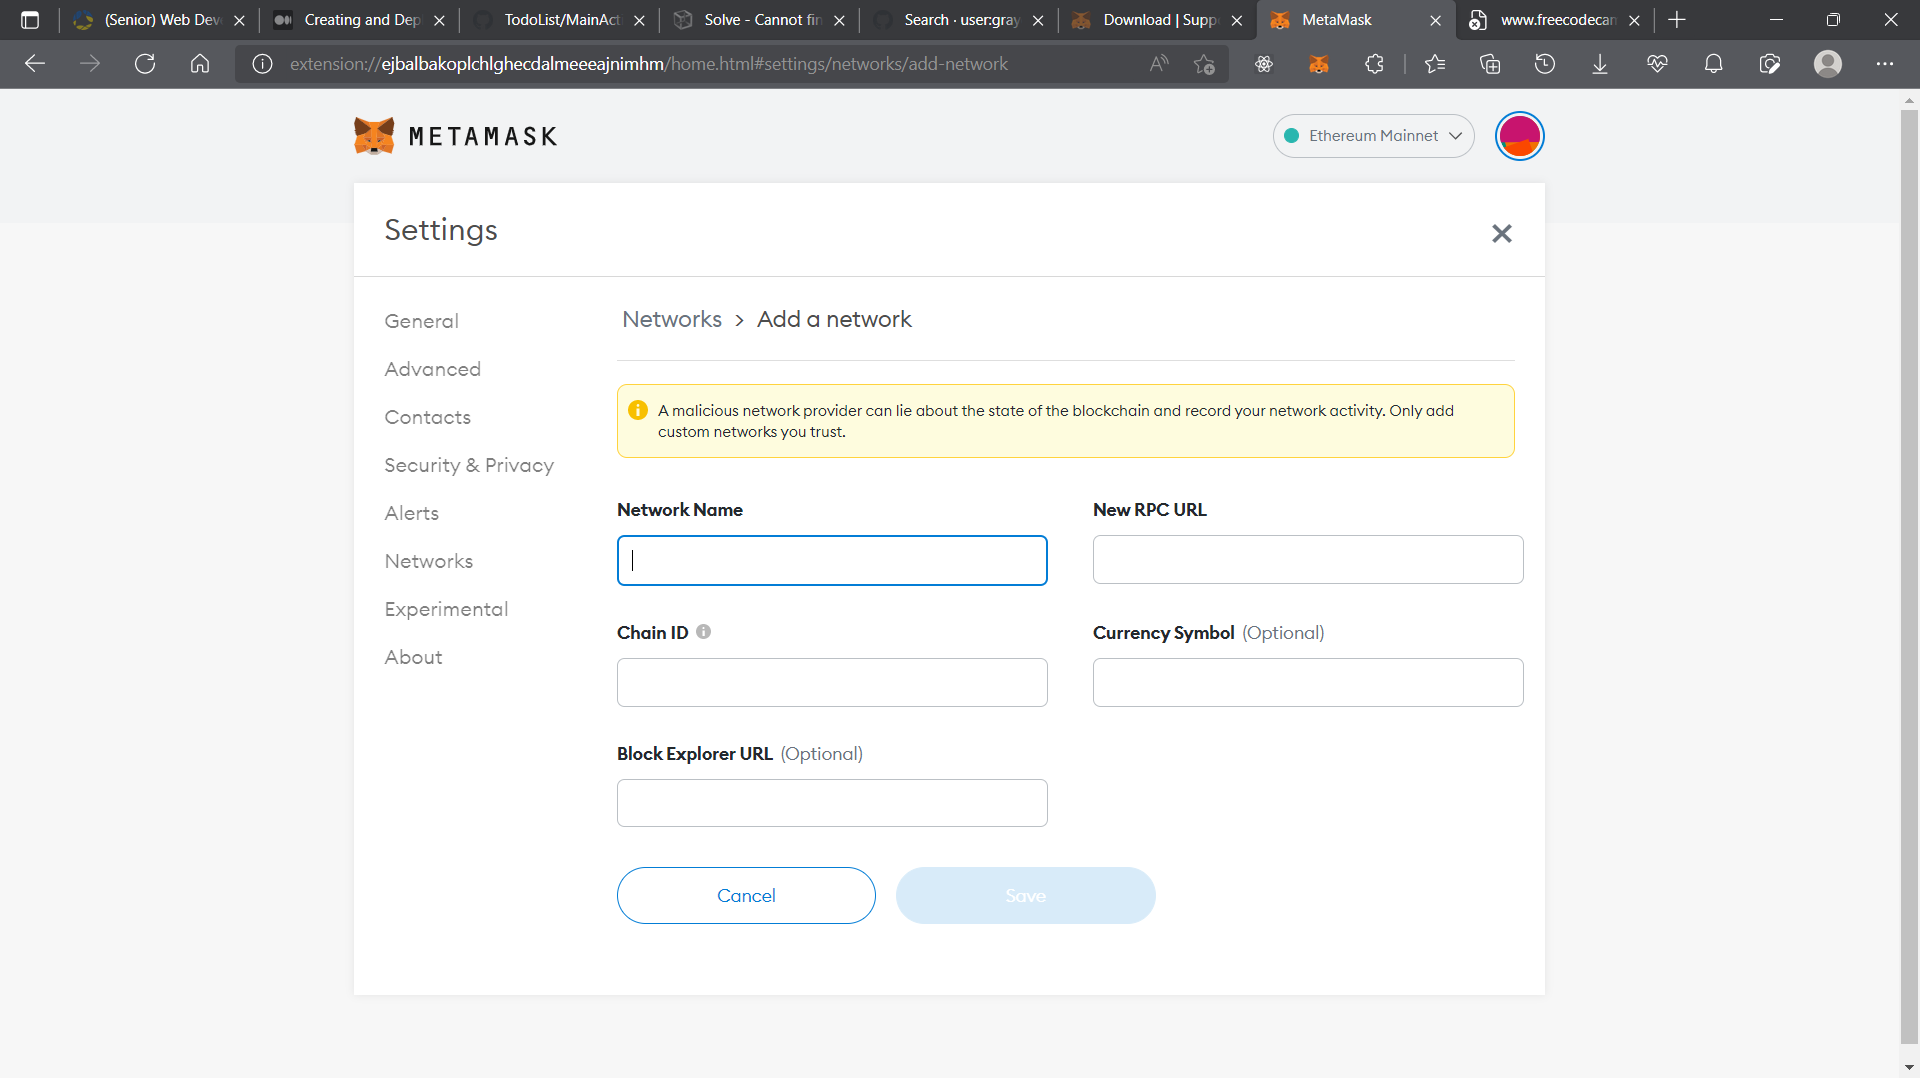Go back in browser history

coord(35,64)
